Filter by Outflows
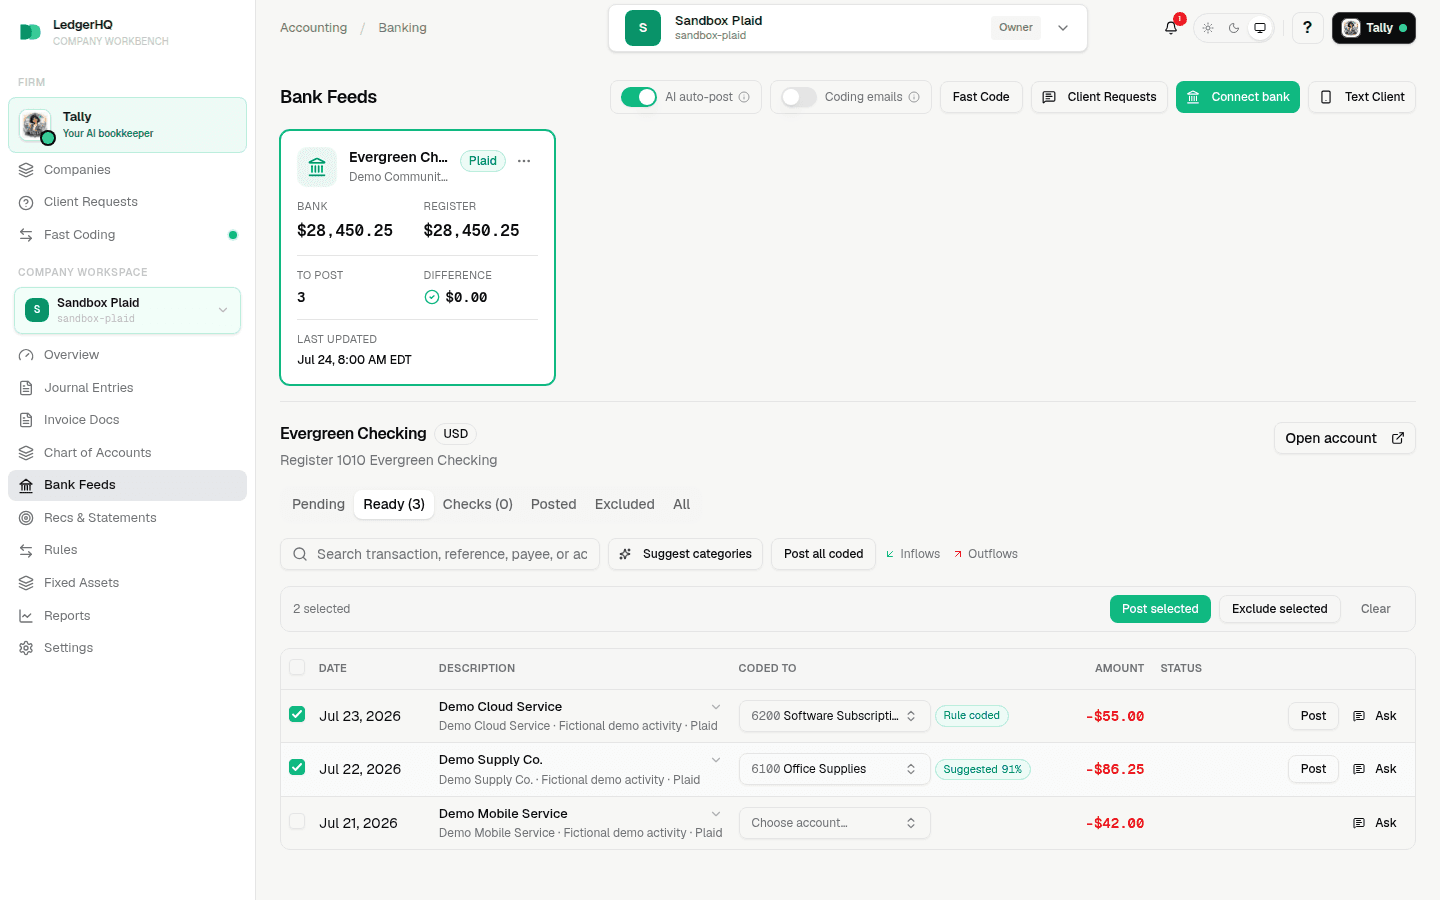The height and width of the screenshot is (900, 1440). pyautogui.click(x=985, y=554)
